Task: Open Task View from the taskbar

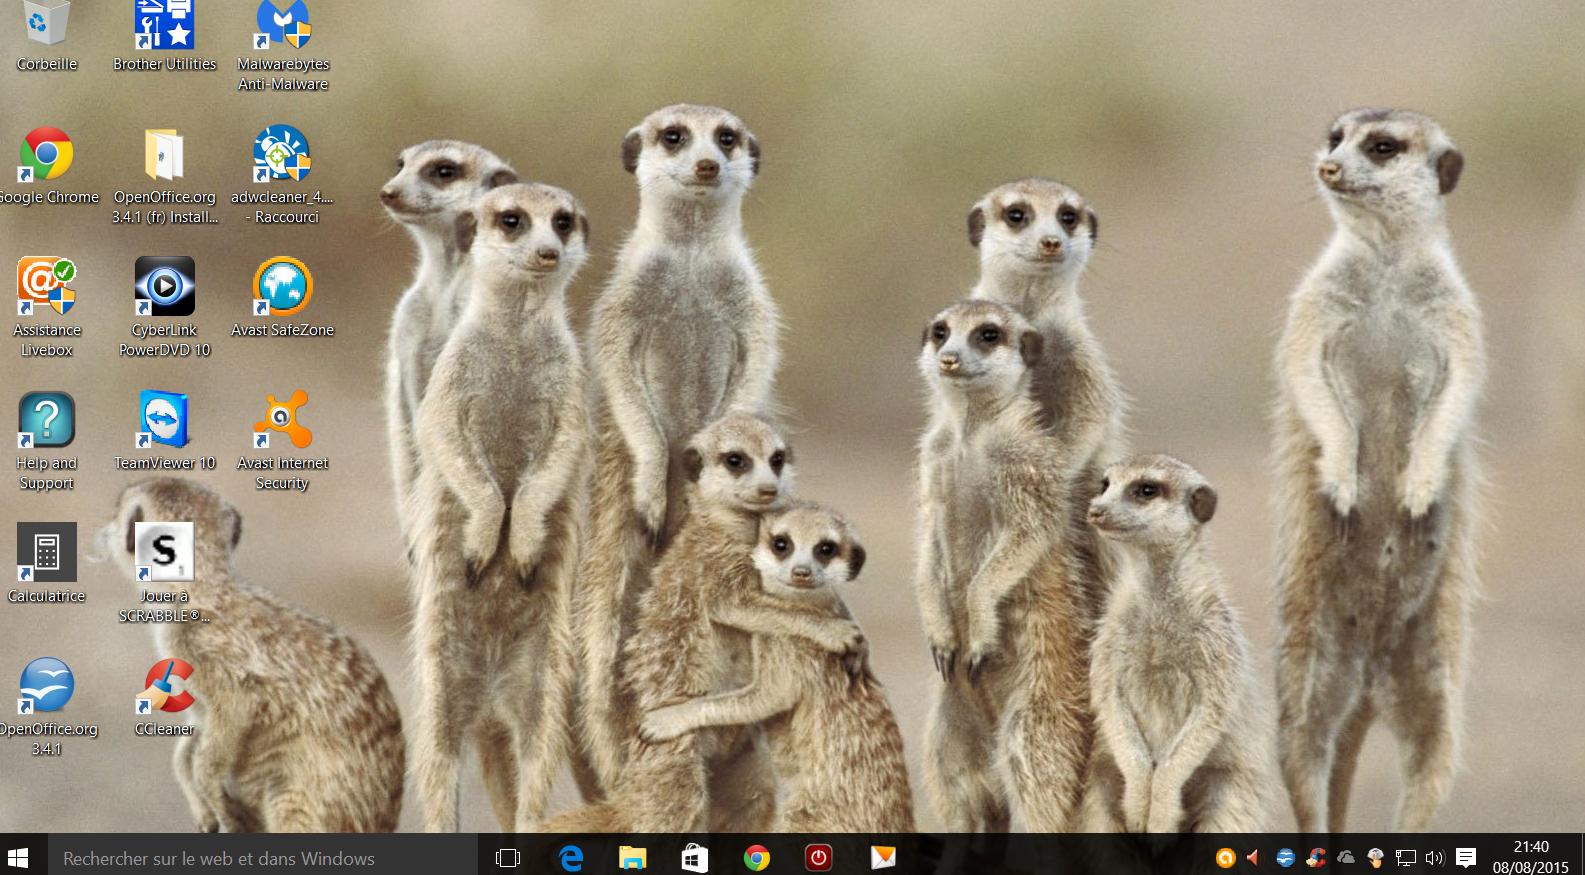Action: point(508,858)
